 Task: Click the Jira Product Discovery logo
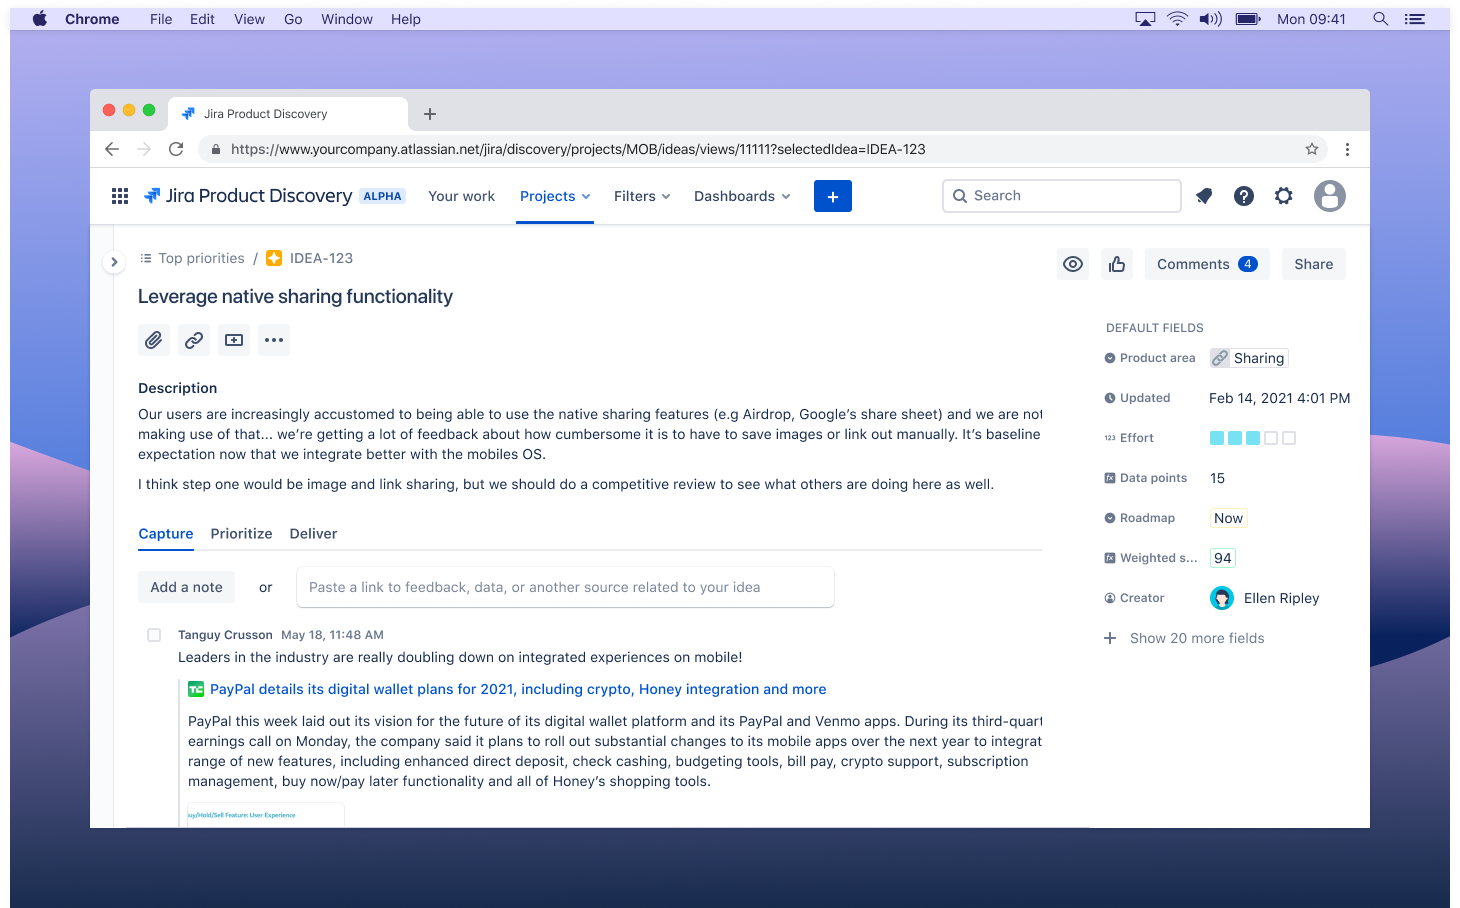[x=248, y=196]
